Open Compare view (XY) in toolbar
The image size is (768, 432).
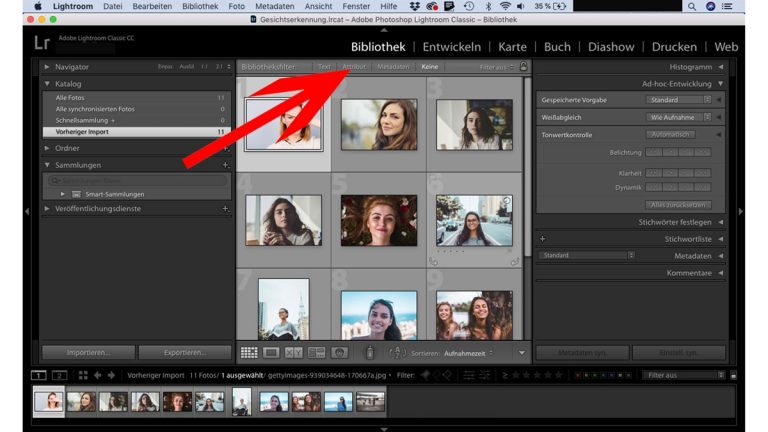(x=294, y=353)
